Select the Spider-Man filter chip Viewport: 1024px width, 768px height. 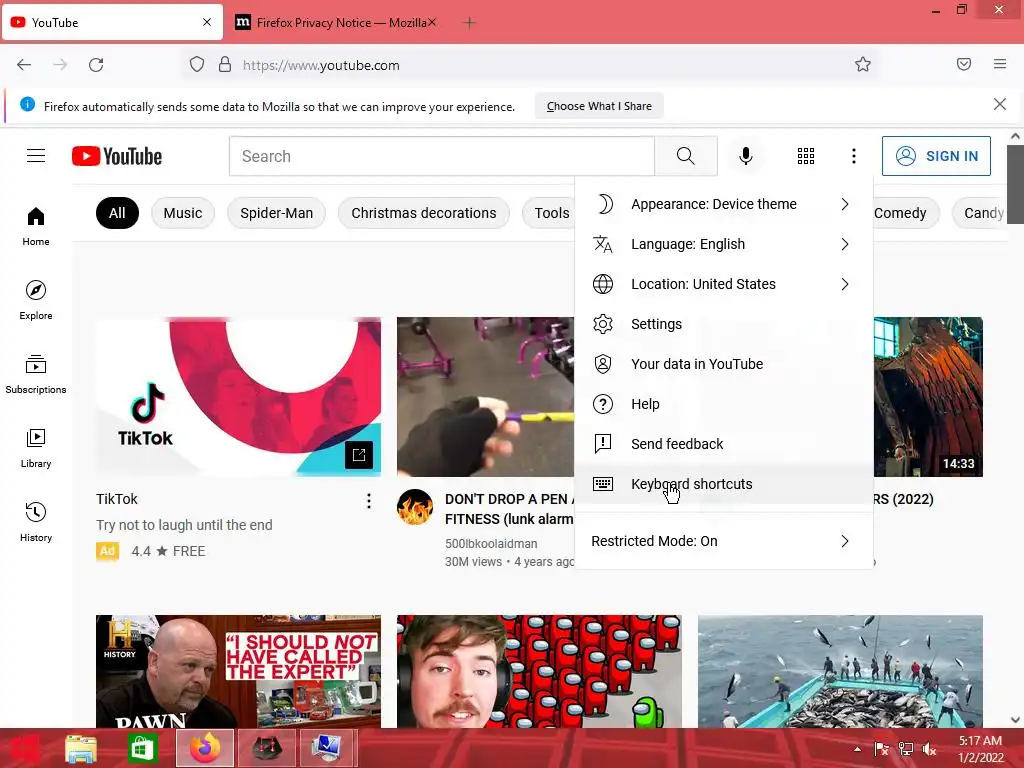(276, 213)
